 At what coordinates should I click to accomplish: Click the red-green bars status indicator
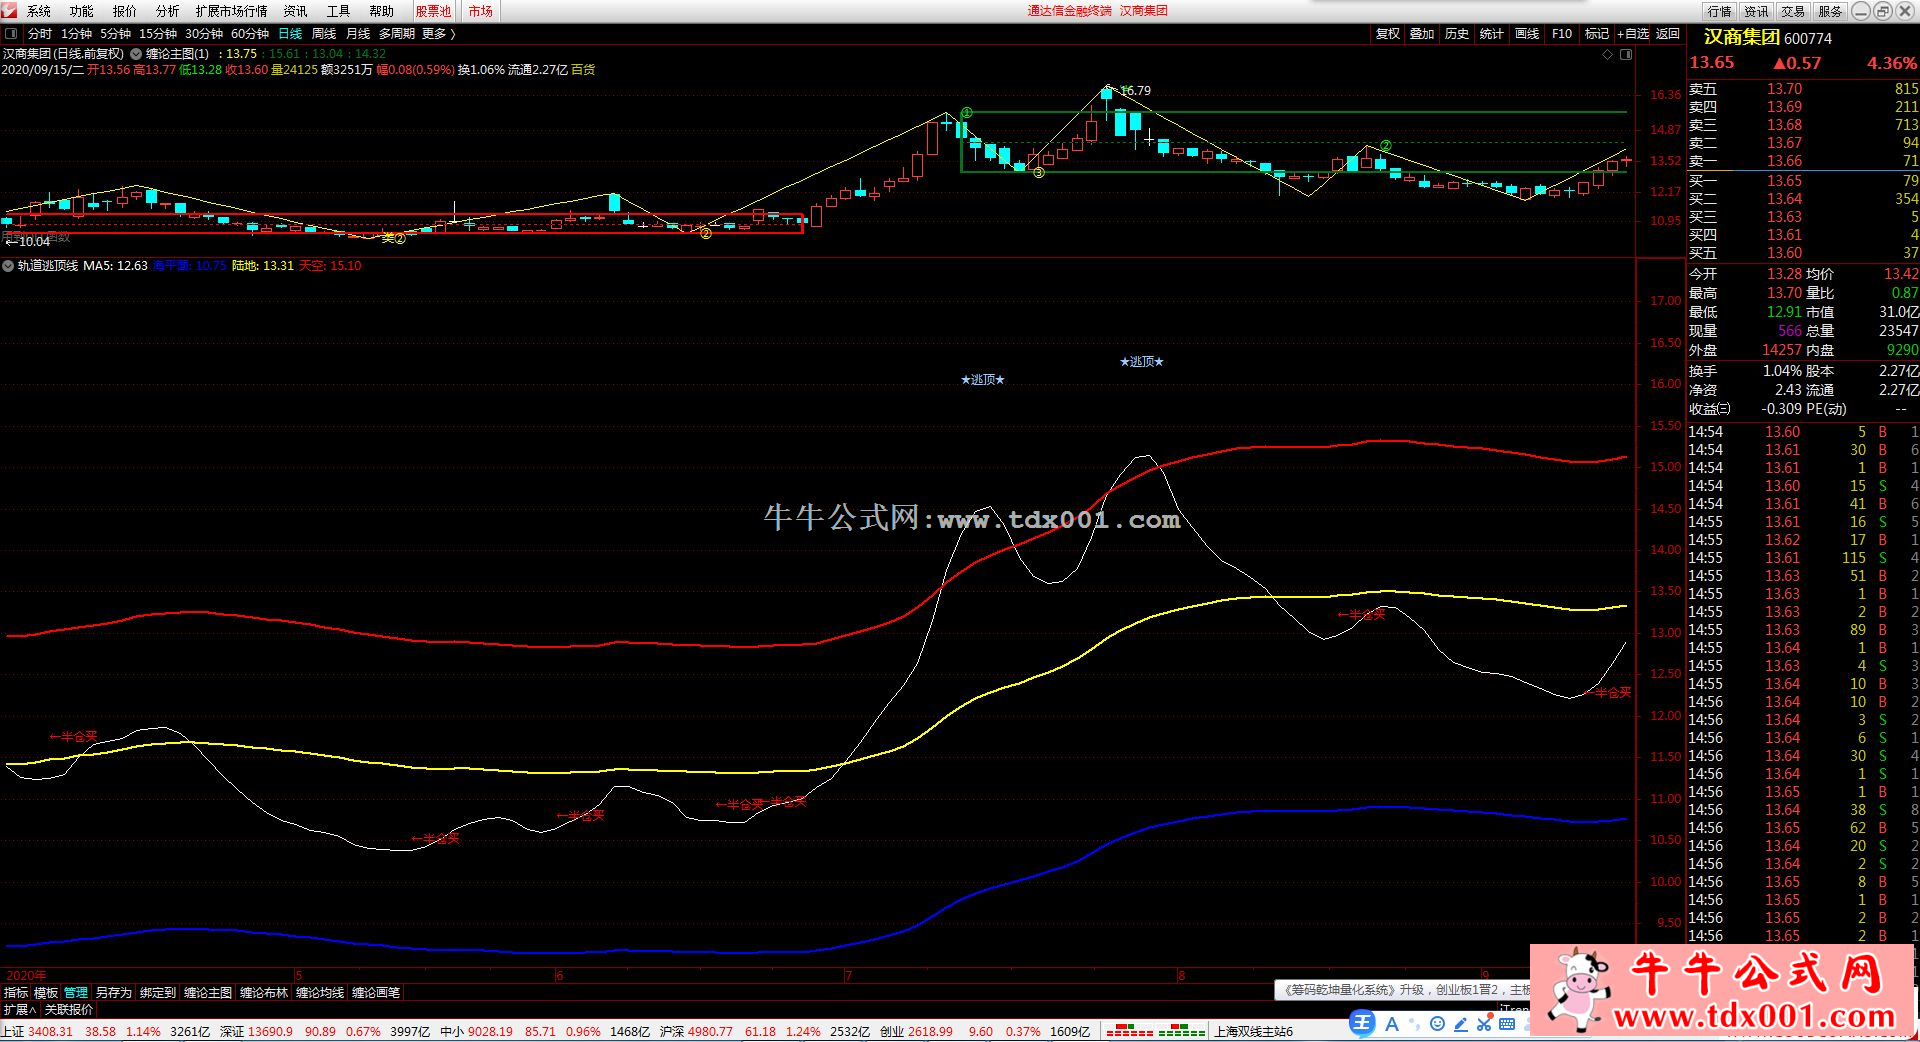[x=1155, y=1030]
